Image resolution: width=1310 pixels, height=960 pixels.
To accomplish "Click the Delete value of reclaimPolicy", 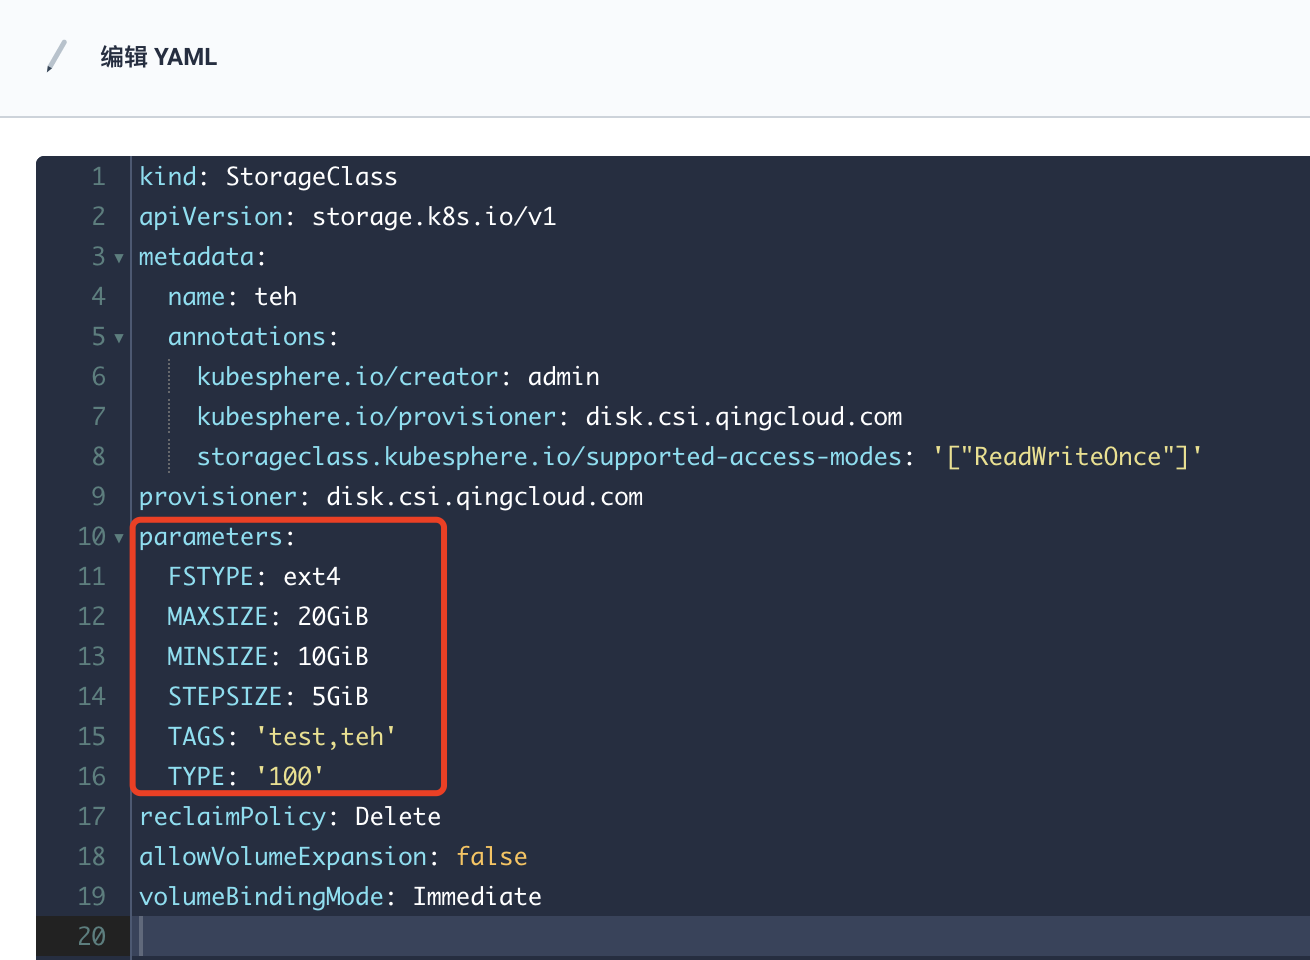I will [397, 816].
